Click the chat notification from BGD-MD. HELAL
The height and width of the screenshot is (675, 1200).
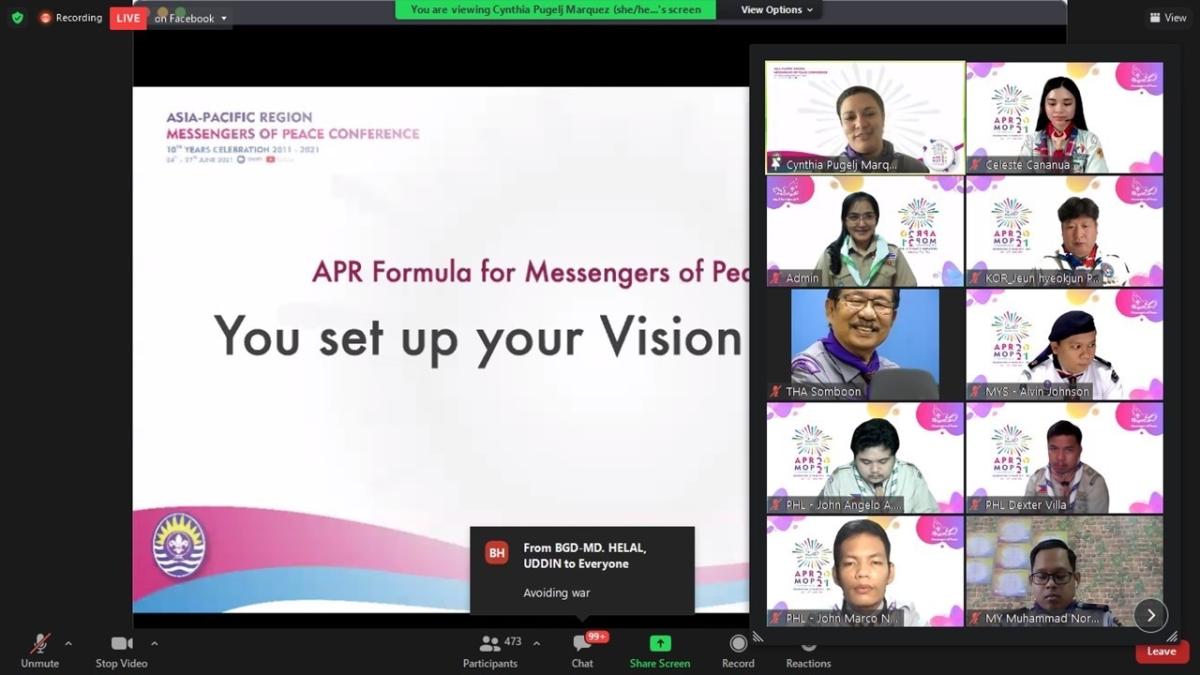(x=582, y=570)
